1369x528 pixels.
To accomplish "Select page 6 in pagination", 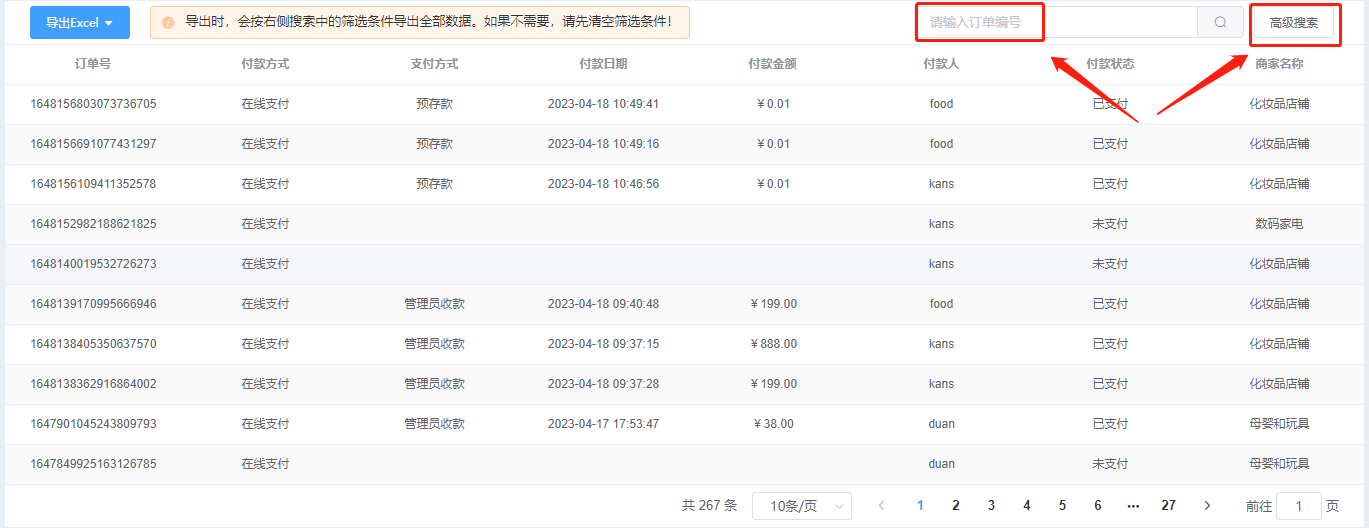I will click(1098, 506).
